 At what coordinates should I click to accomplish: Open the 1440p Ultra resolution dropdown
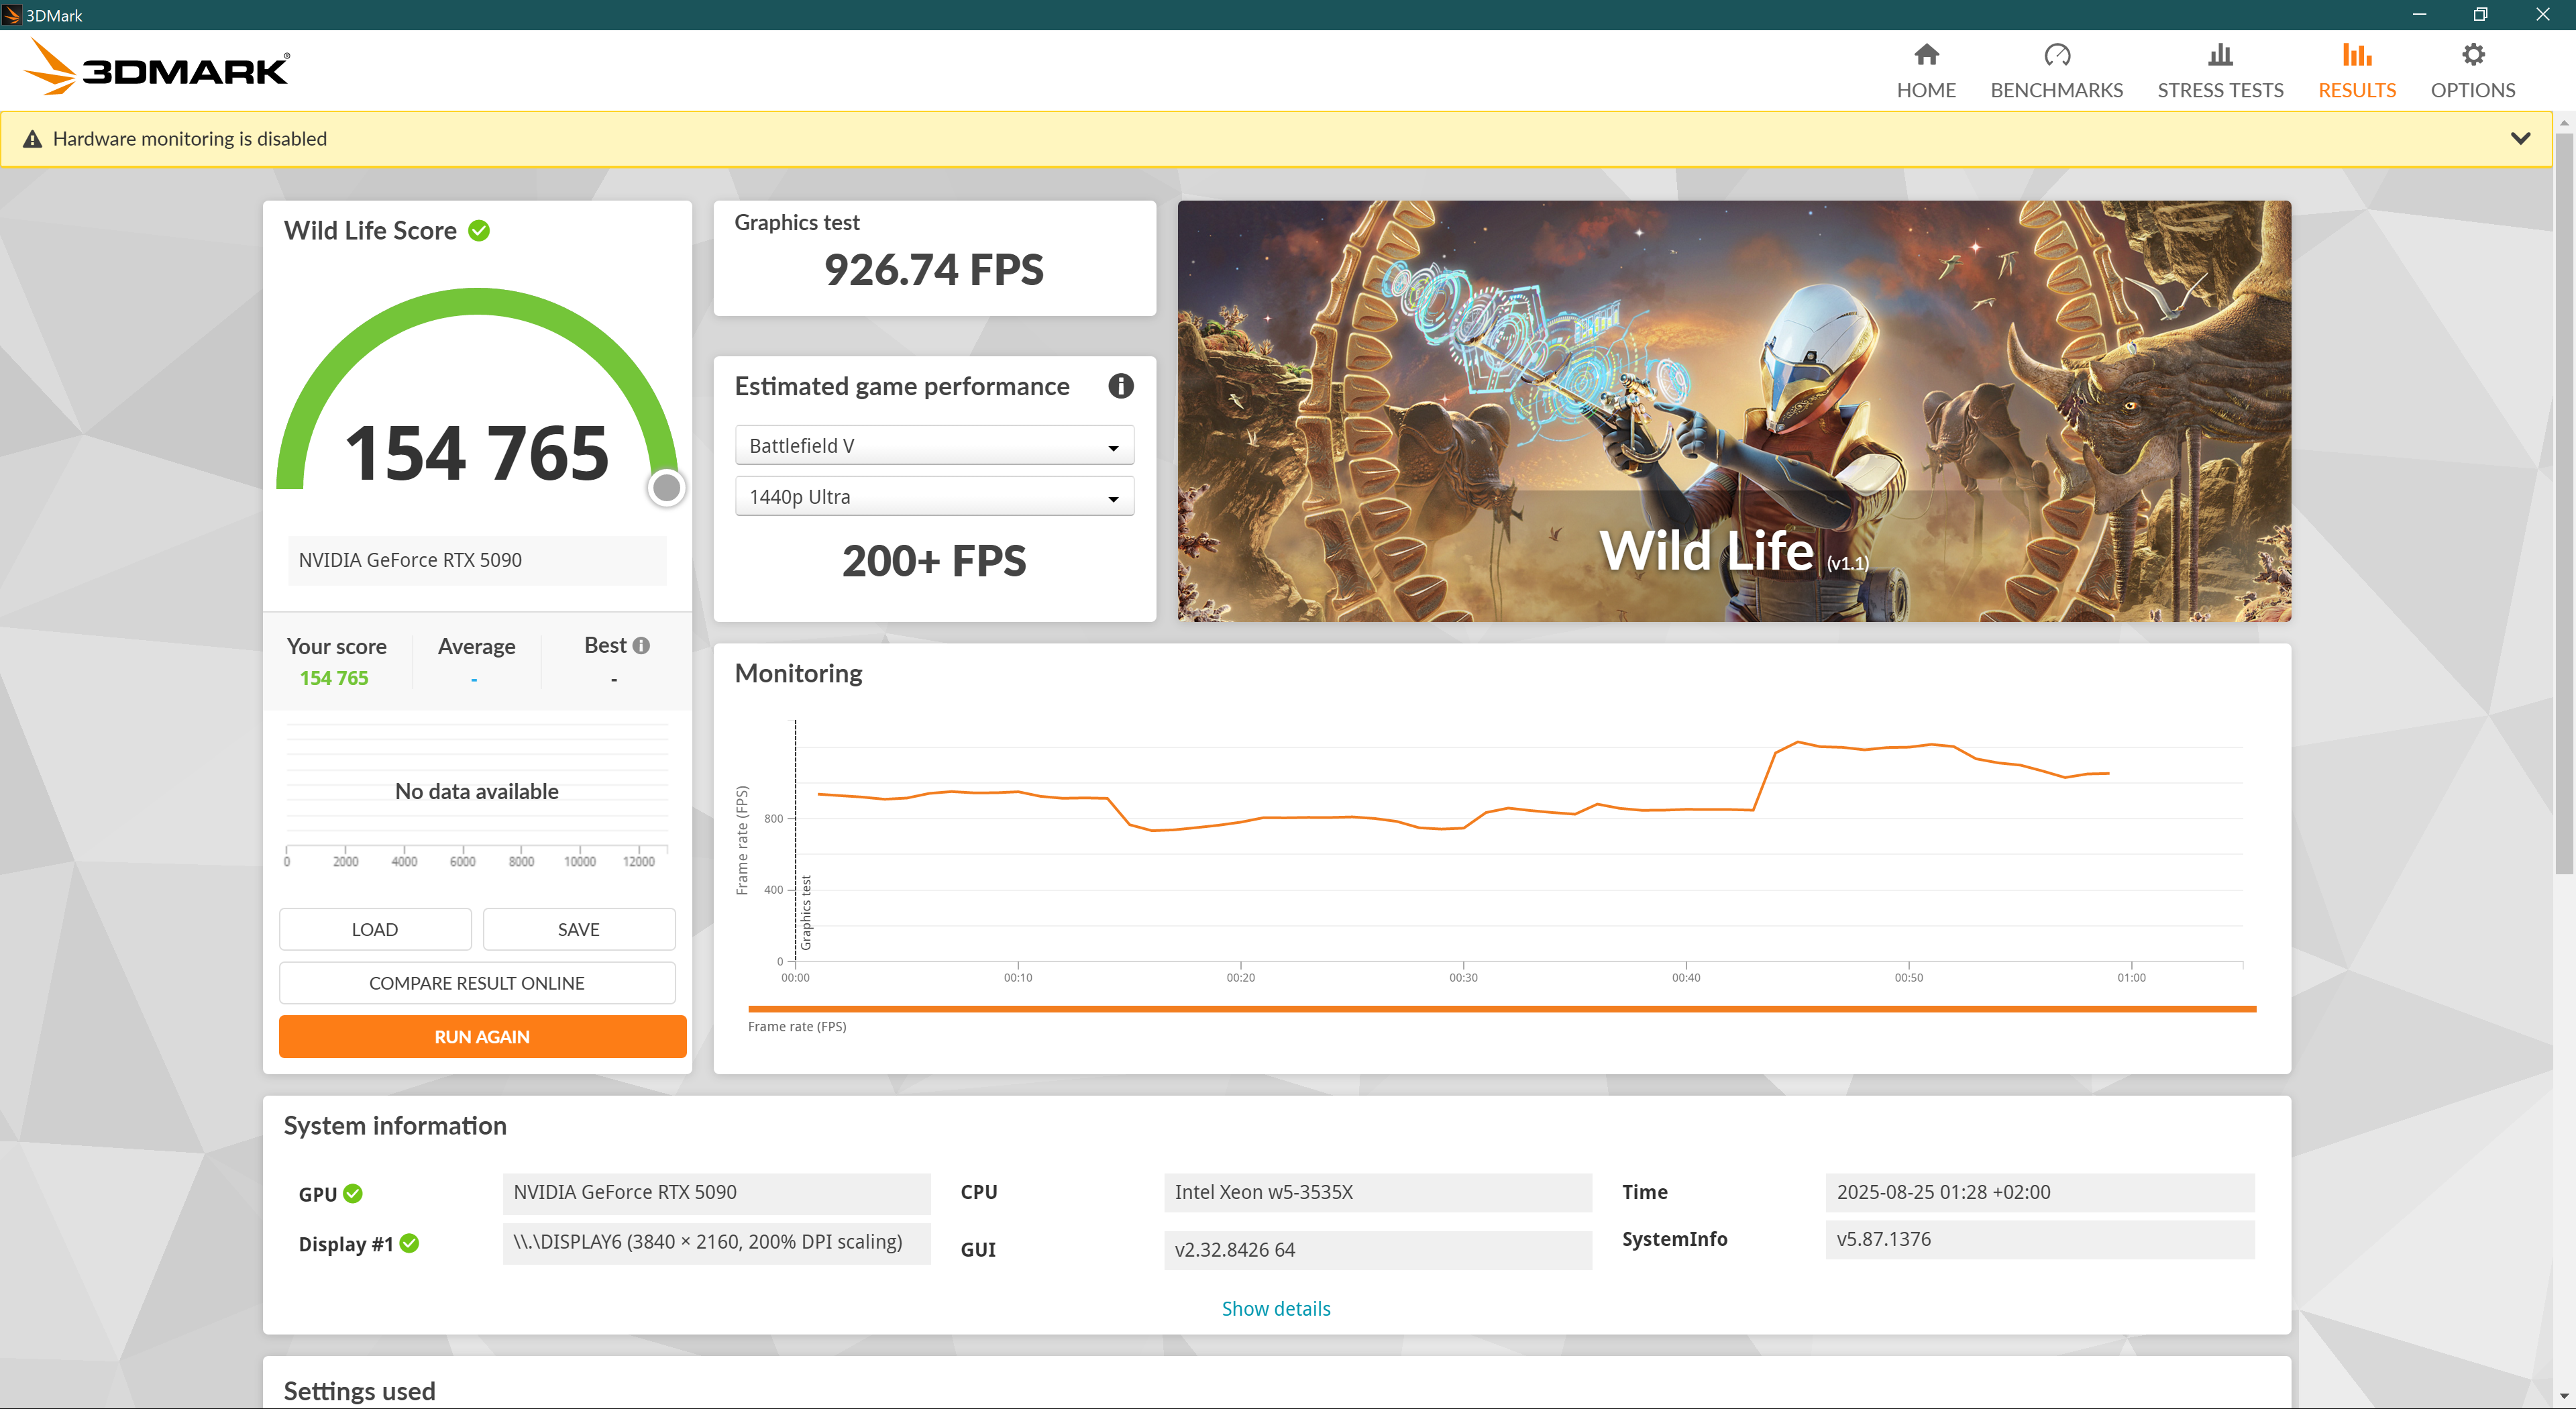tap(934, 496)
